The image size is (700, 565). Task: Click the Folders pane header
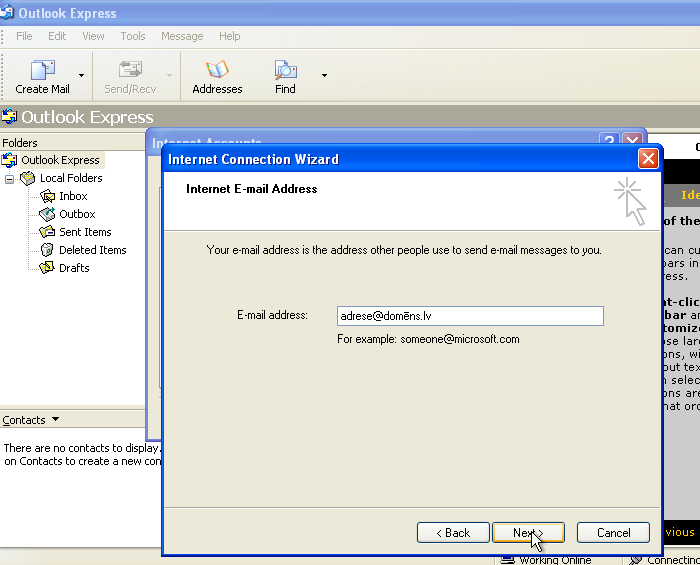tap(72, 143)
